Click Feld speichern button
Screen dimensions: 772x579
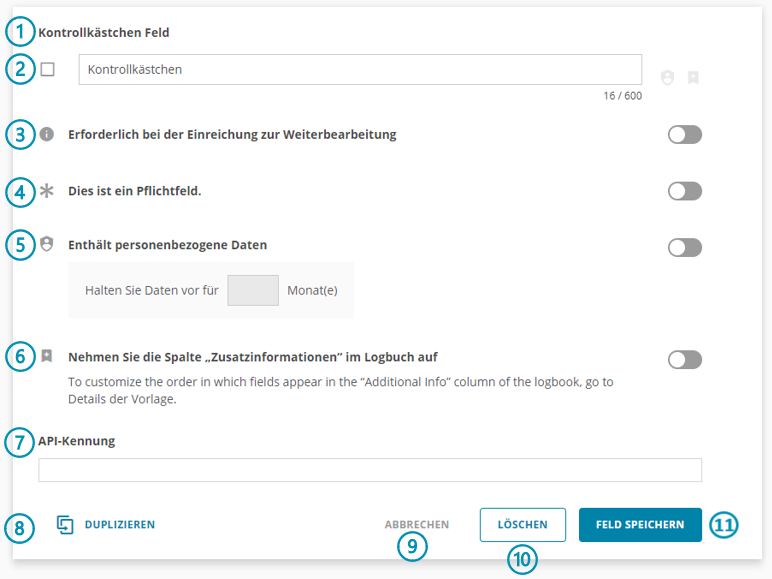(640, 525)
